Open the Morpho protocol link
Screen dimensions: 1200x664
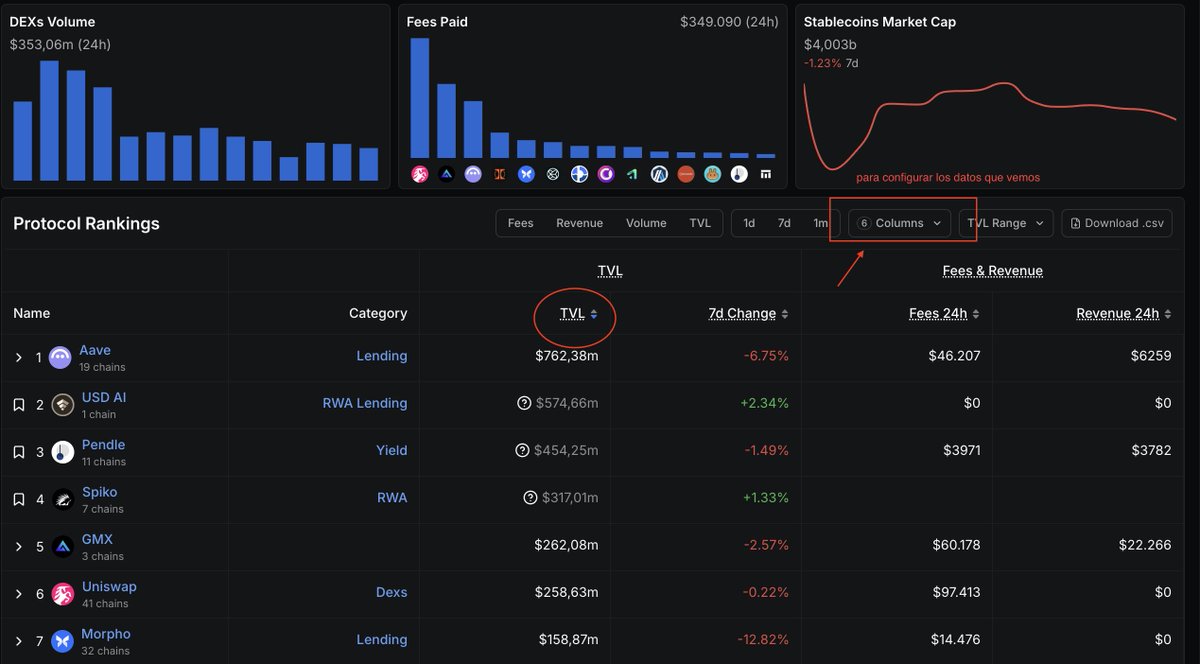coord(106,634)
